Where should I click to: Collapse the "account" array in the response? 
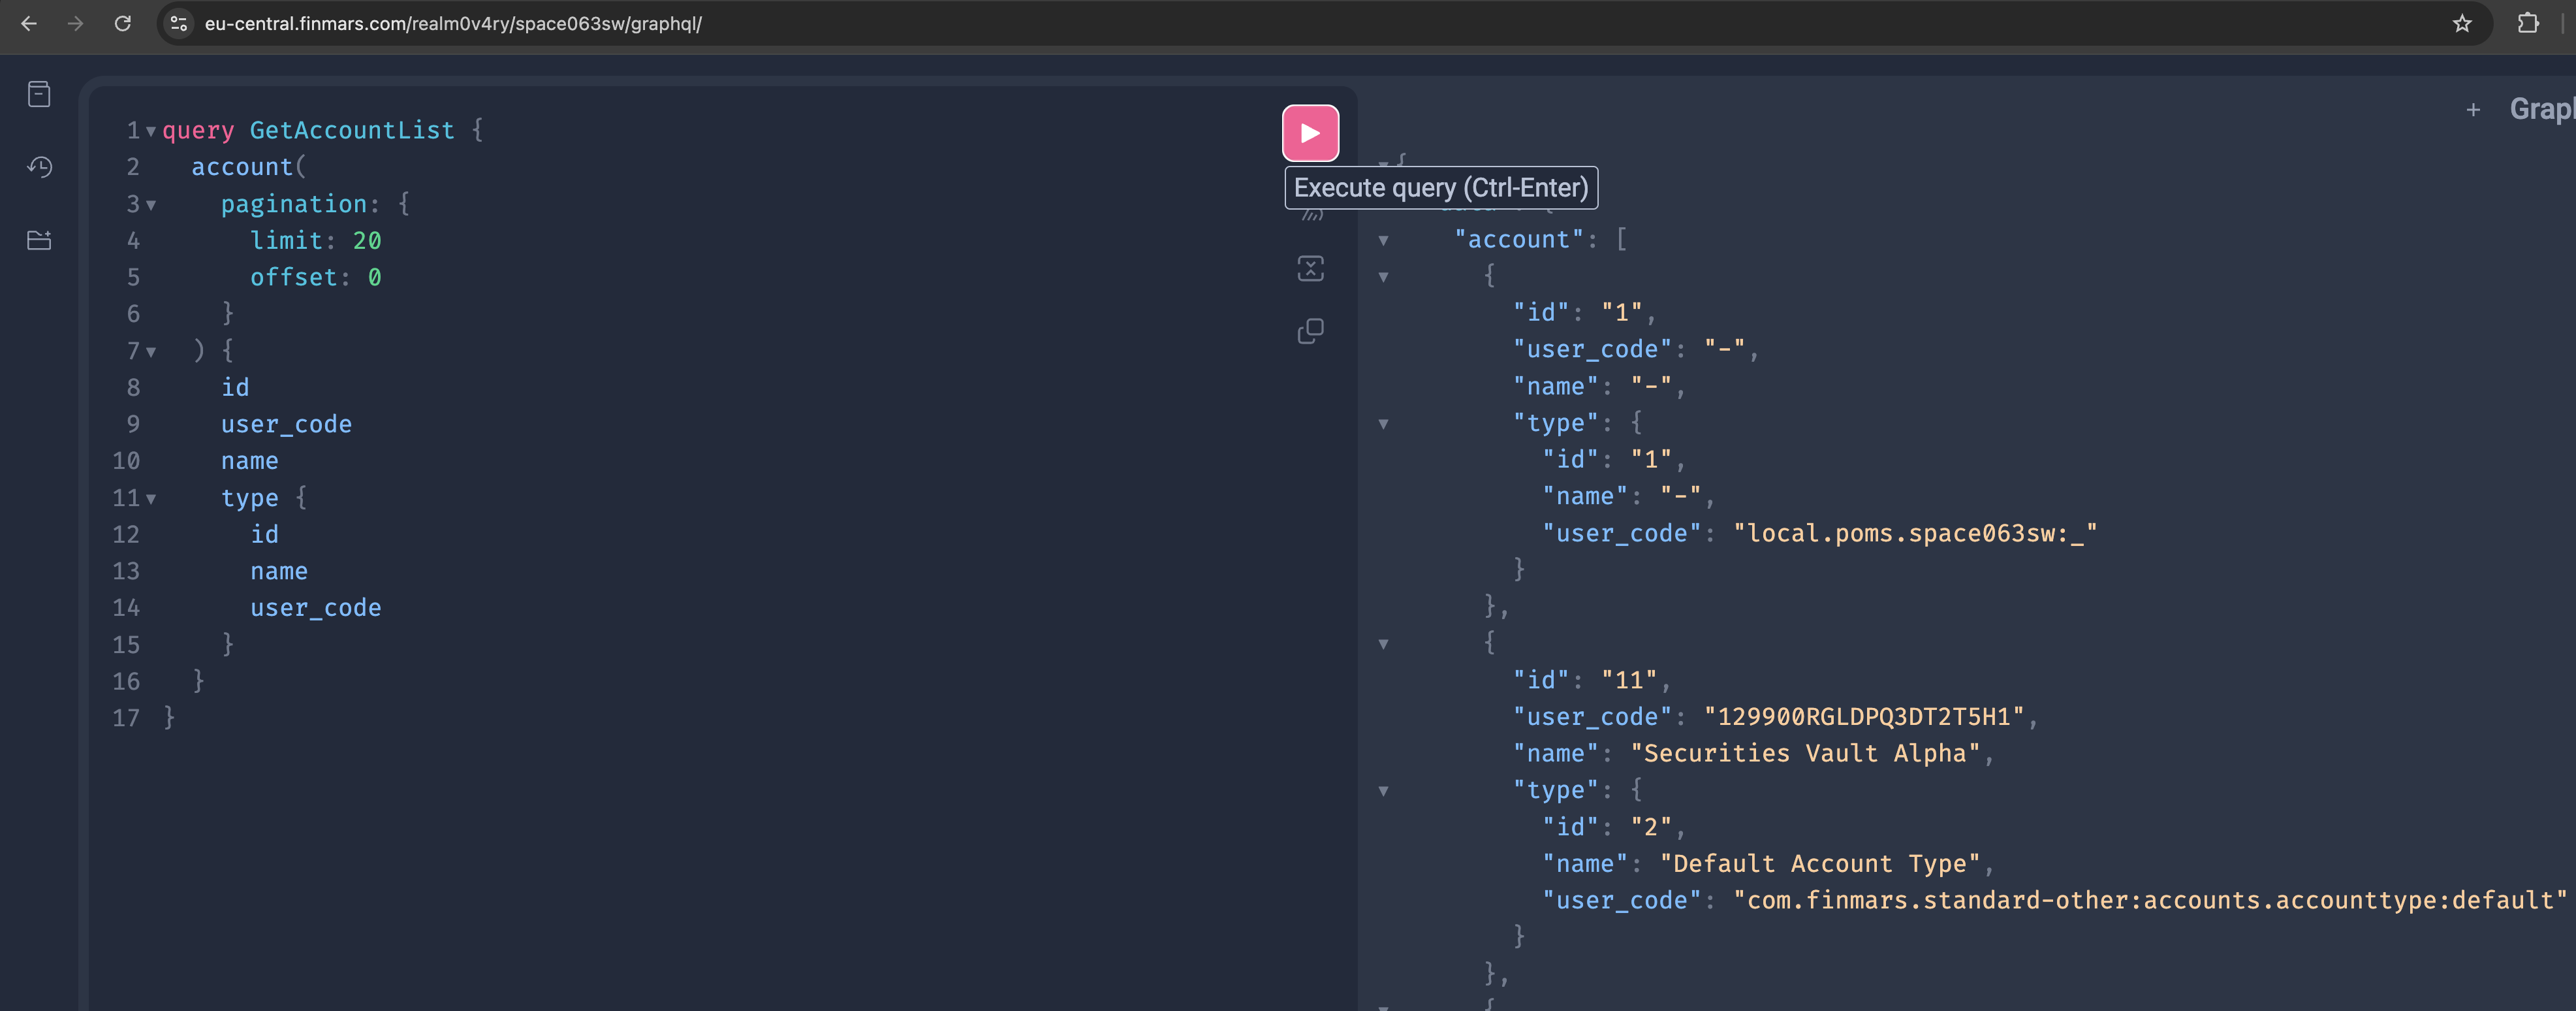pos(1383,240)
